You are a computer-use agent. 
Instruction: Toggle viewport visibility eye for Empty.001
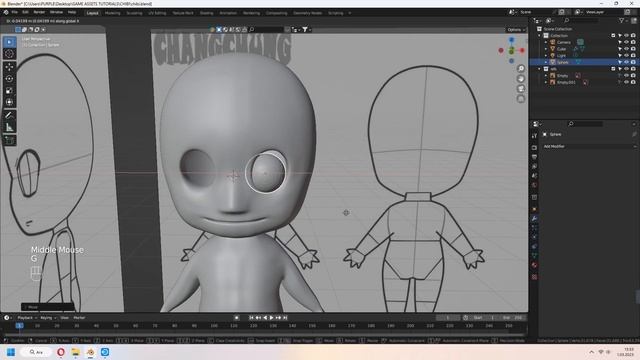626,82
